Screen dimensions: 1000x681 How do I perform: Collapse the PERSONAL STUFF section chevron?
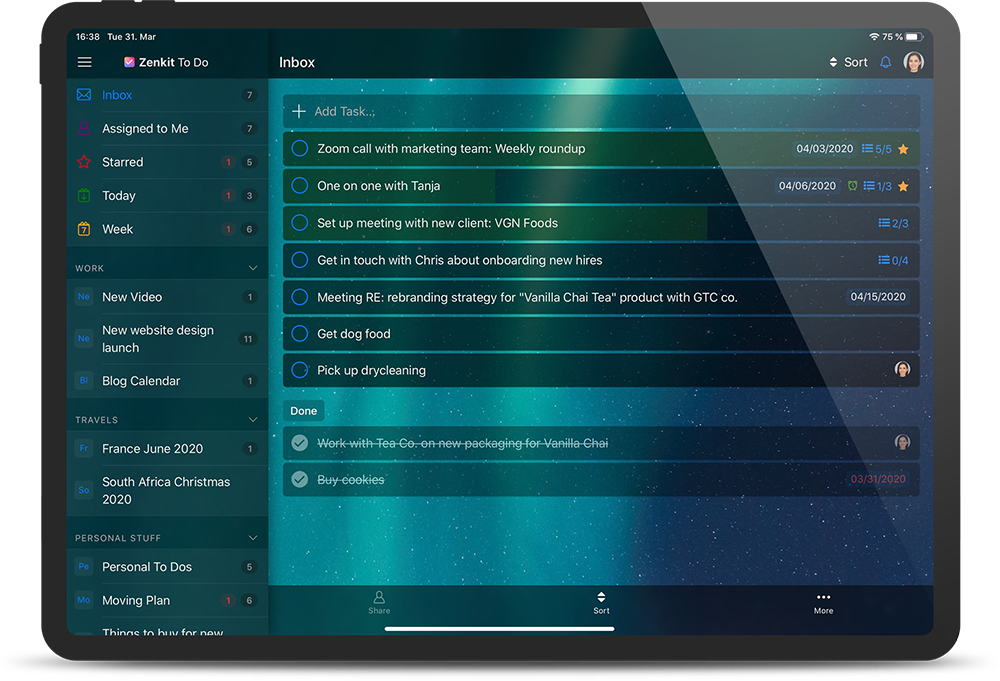(253, 538)
